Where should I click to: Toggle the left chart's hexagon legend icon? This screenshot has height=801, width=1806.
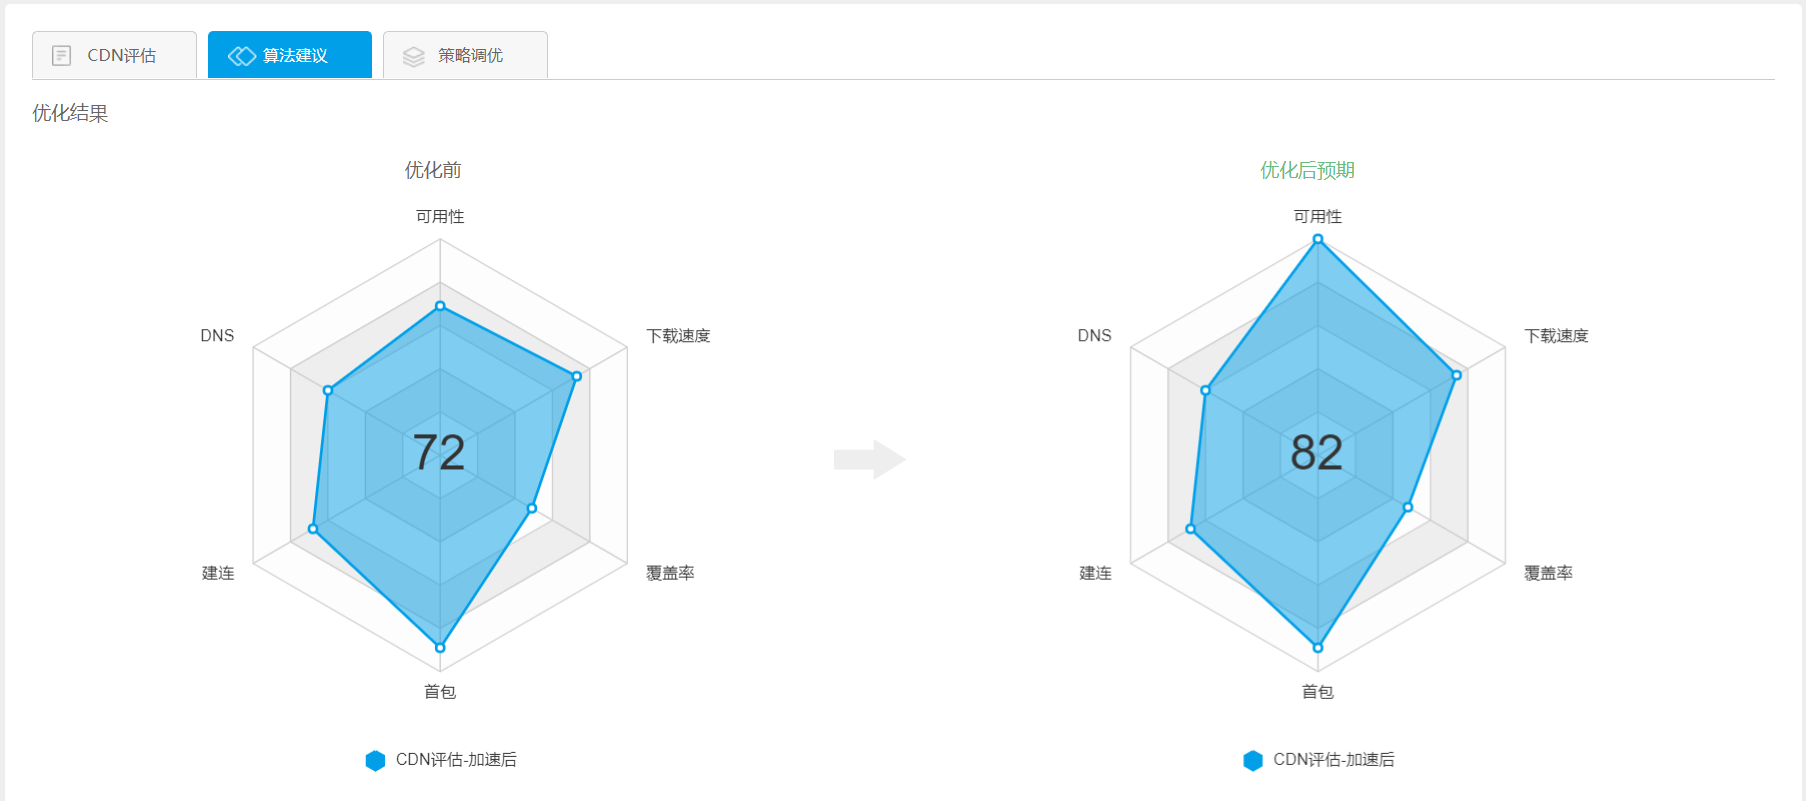(x=375, y=761)
